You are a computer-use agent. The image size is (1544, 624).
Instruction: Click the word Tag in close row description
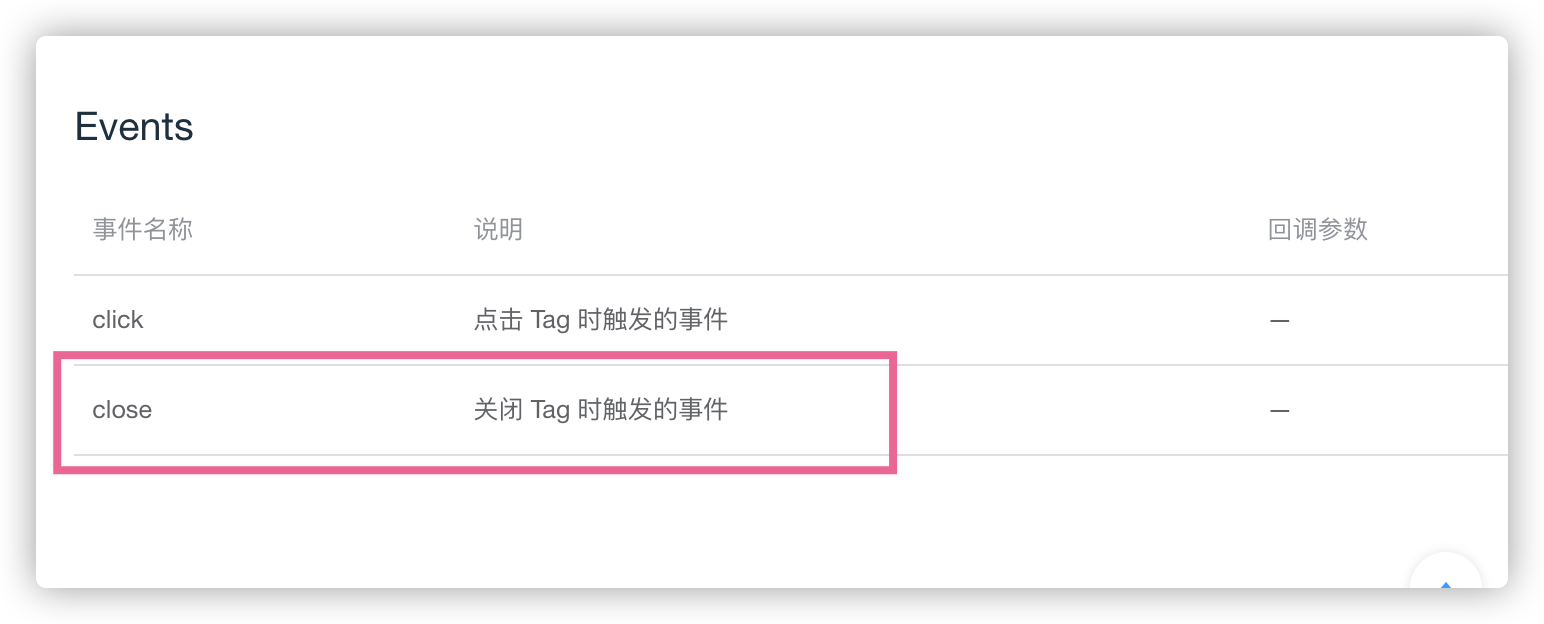(550, 411)
